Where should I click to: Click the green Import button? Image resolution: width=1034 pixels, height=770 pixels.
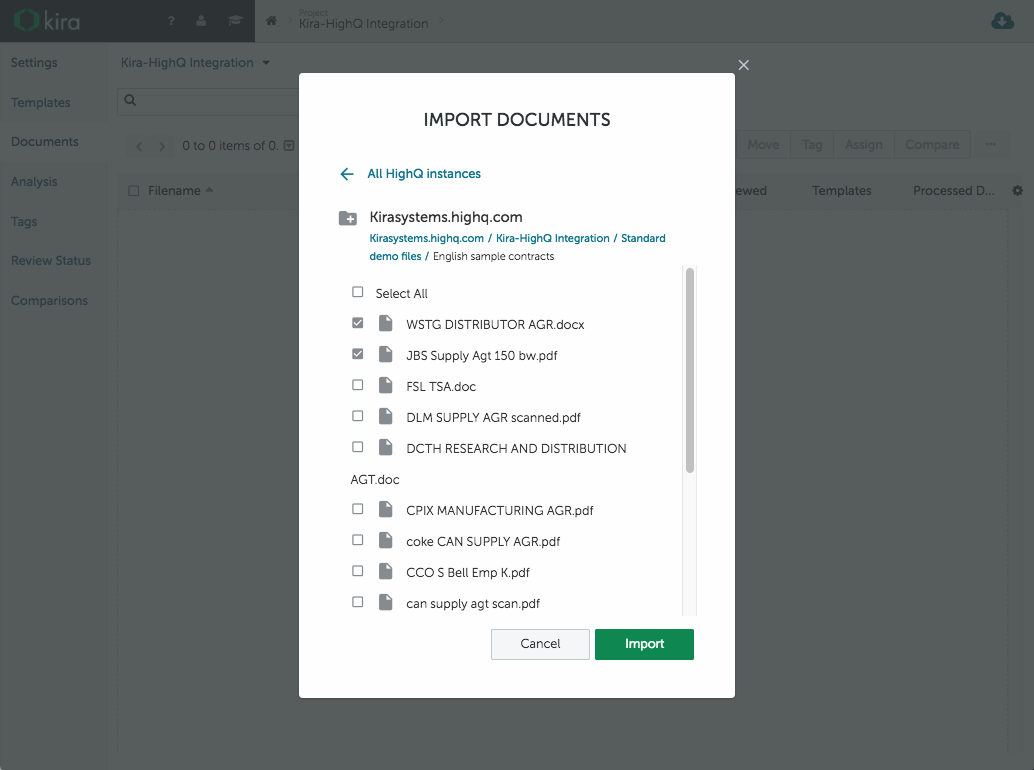pos(644,644)
